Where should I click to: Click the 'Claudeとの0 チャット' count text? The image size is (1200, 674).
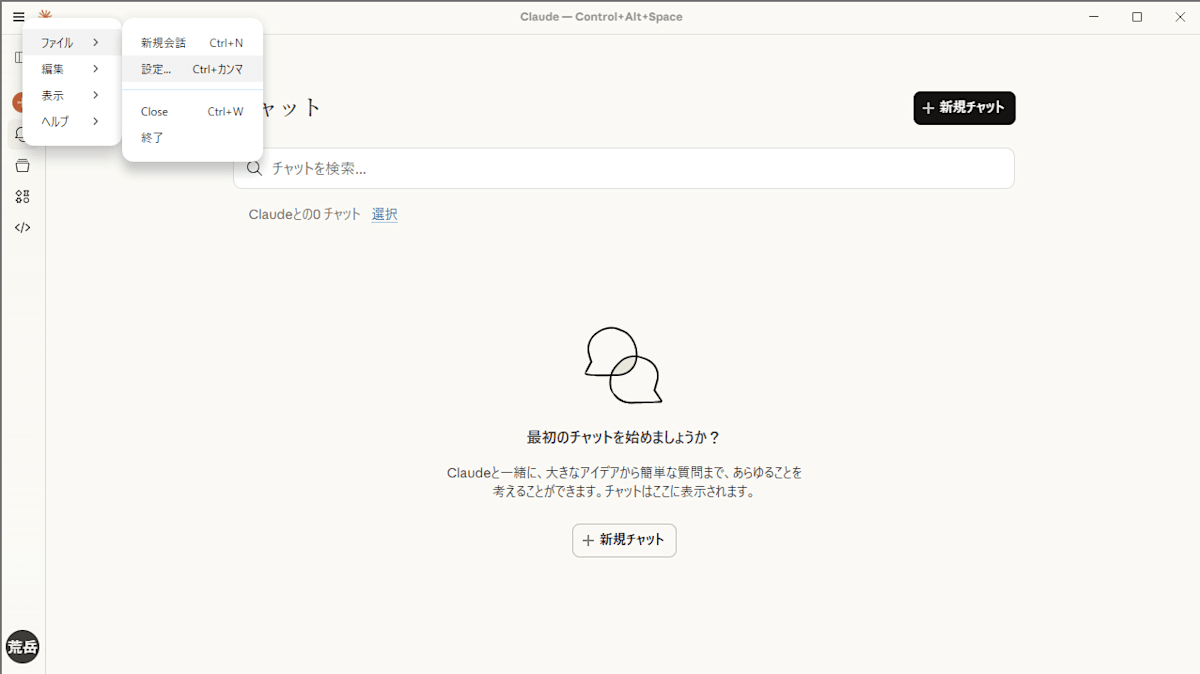pyautogui.click(x=304, y=214)
